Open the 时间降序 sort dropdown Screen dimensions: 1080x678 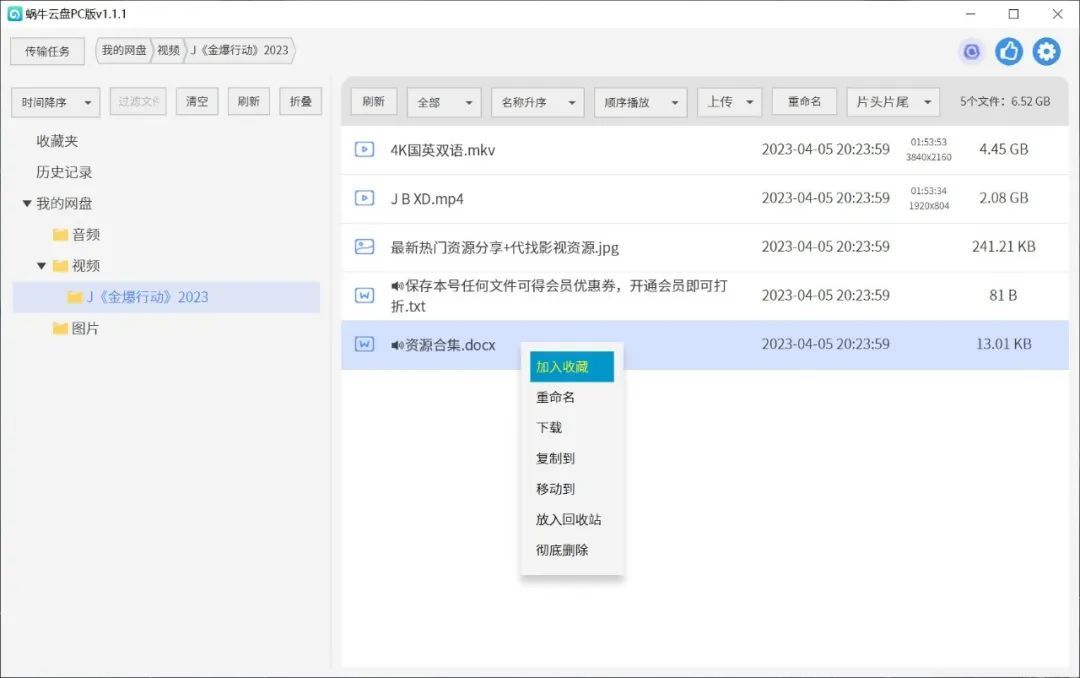pyautogui.click(x=56, y=103)
